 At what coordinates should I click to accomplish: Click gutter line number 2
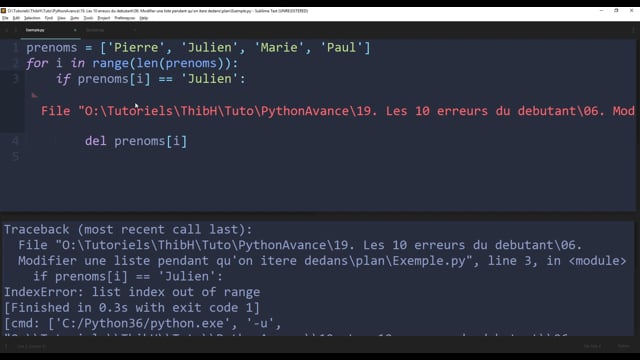[x=16, y=63]
